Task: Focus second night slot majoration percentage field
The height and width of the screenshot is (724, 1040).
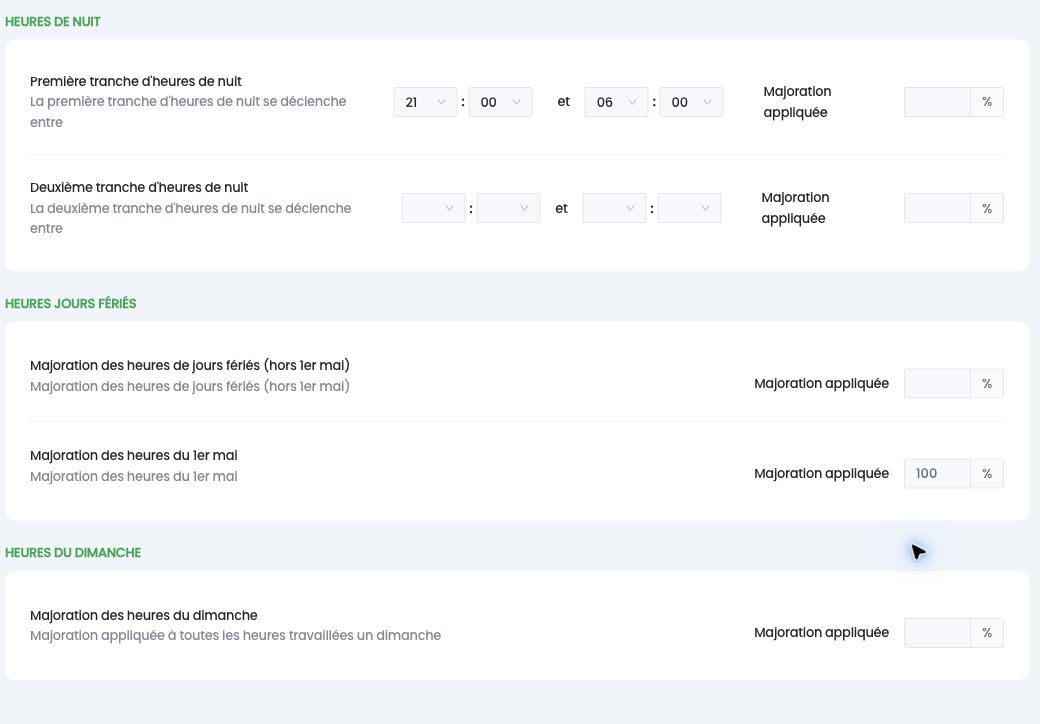Action: pos(937,208)
